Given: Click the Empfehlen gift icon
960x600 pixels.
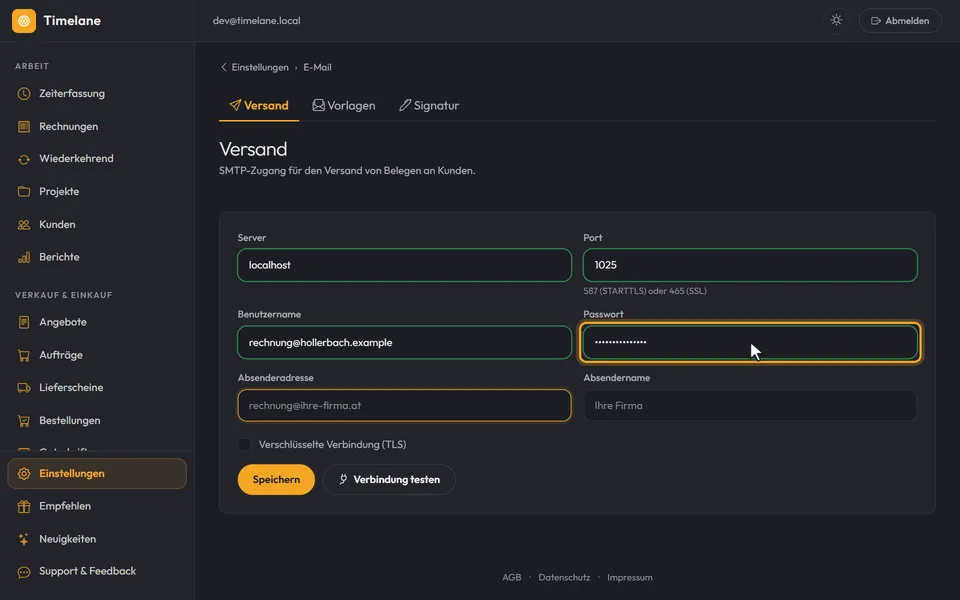Looking at the screenshot, I should [x=24, y=506].
